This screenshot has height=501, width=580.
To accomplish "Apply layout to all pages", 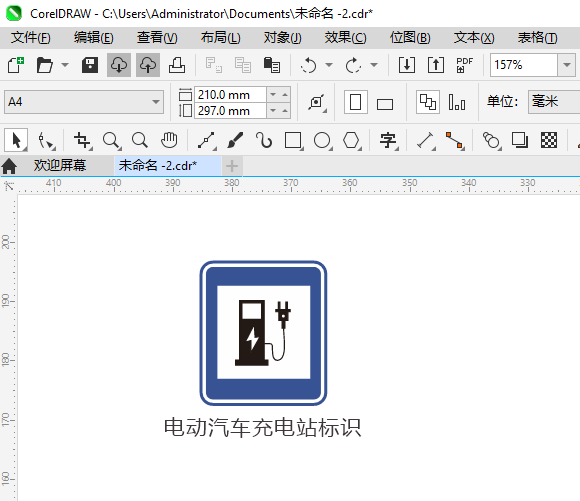I will tap(428, 102).
